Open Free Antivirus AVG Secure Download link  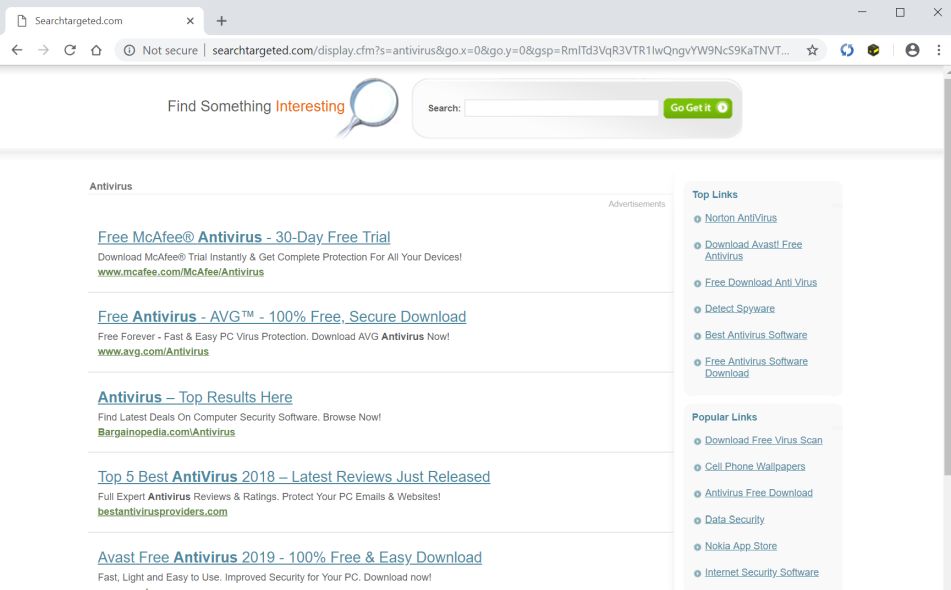click(282, 317)
